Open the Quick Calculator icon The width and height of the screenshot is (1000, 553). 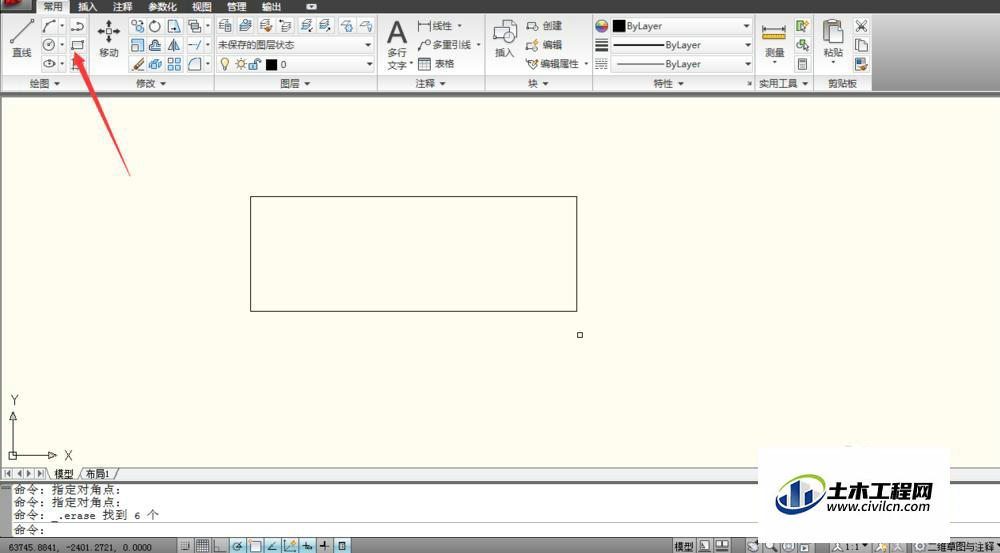(x=802, y=64)
